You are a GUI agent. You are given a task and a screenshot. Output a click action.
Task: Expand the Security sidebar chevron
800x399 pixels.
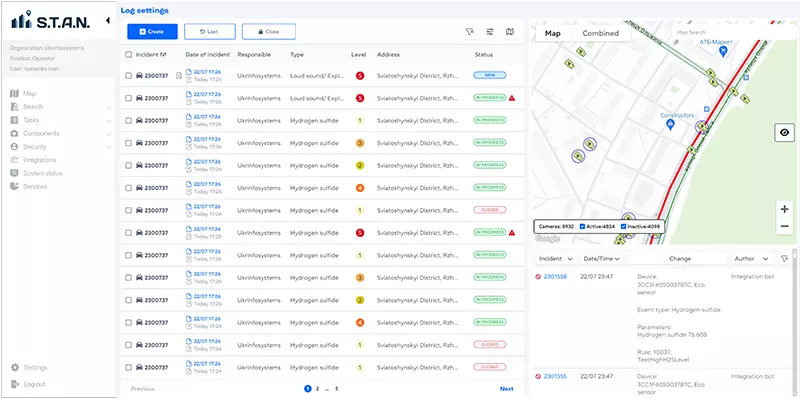[109, 147]
